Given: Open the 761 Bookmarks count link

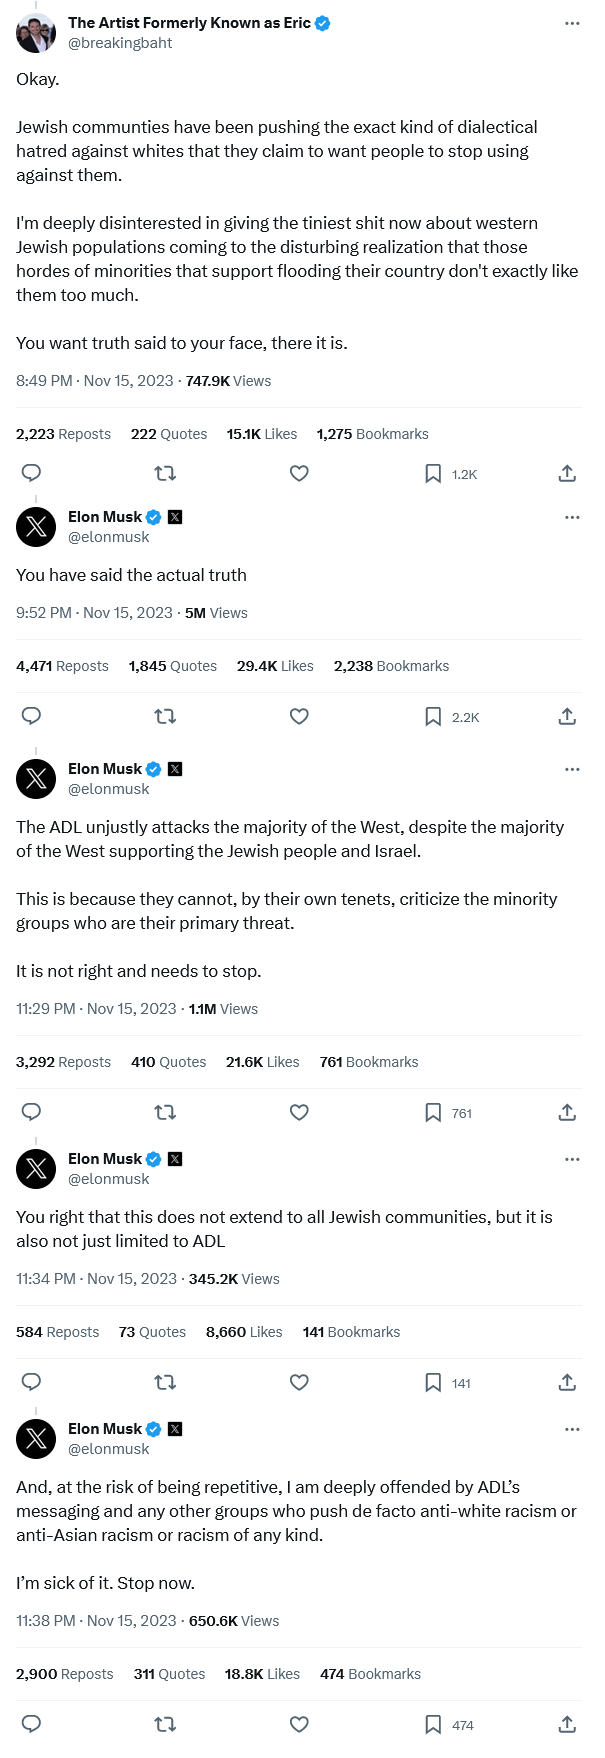Looking at the screenshot, I should click(x=369, y=1062).
